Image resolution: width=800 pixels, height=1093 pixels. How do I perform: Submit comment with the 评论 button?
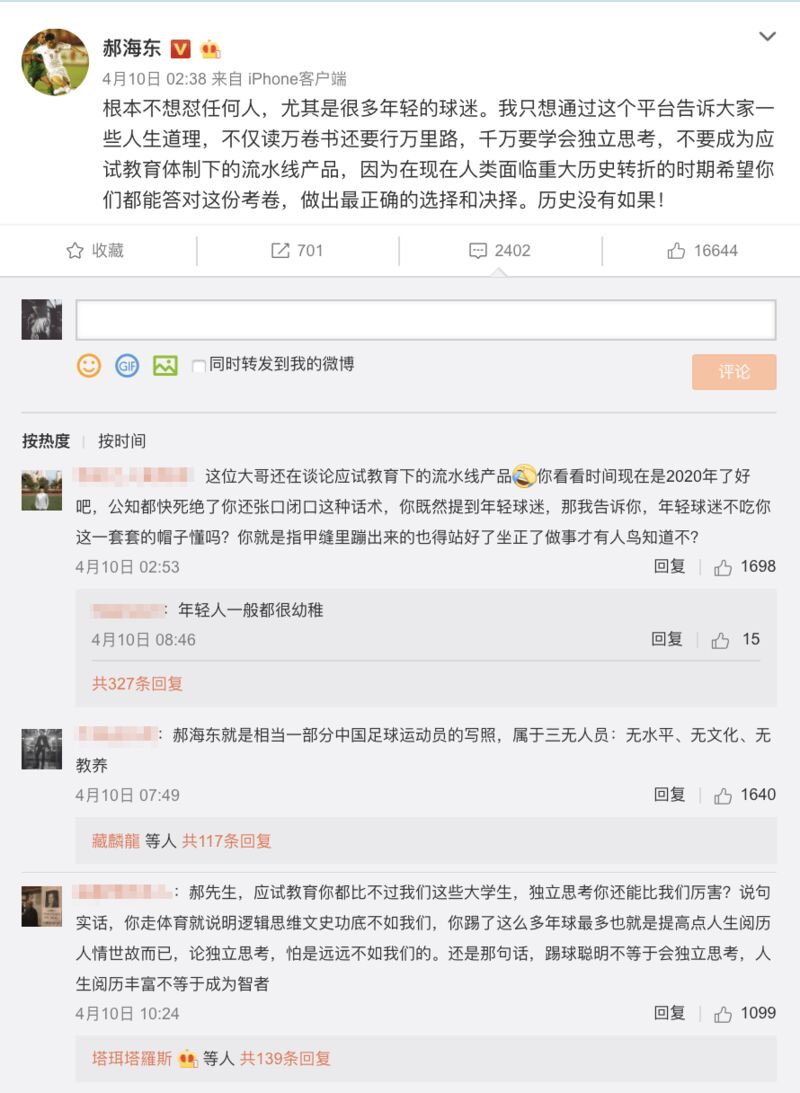click(734, 372)
